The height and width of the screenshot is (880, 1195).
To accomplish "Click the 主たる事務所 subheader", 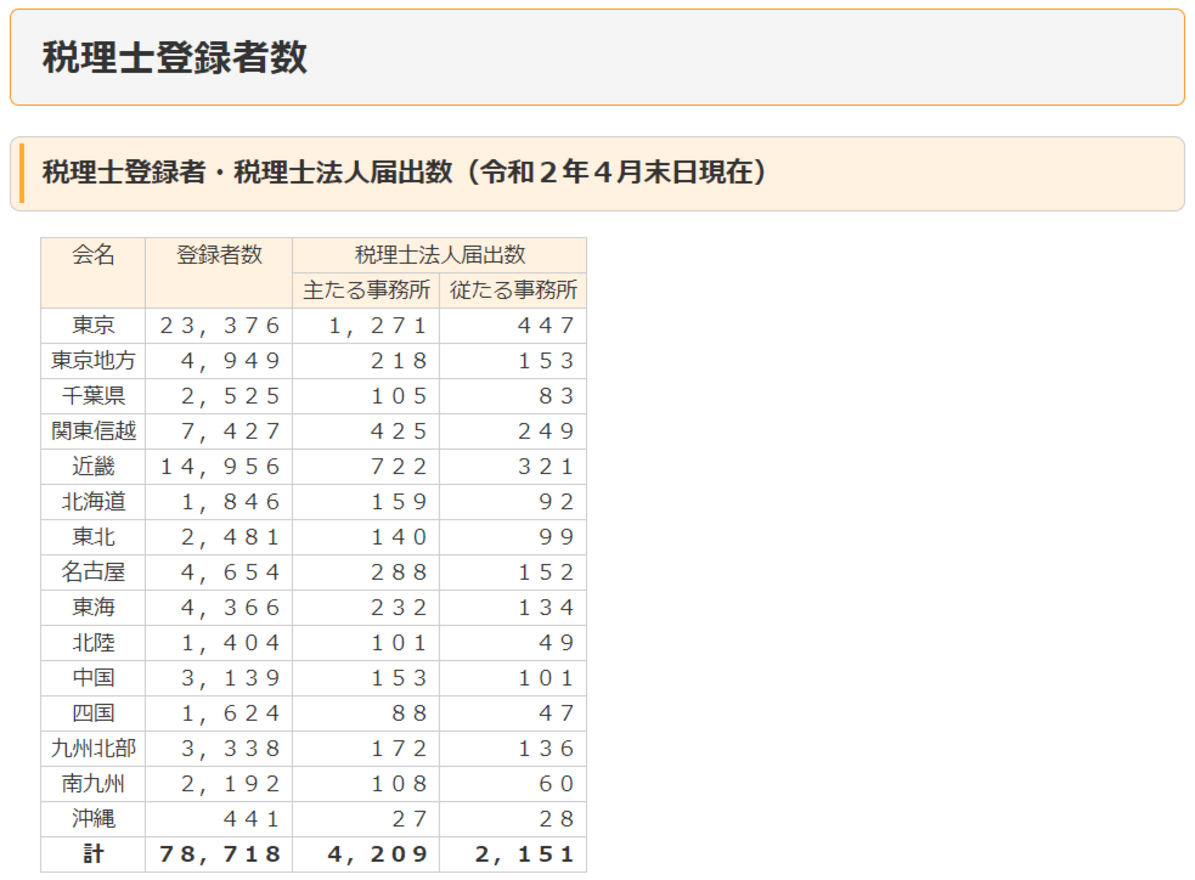I will pos(364,288).
